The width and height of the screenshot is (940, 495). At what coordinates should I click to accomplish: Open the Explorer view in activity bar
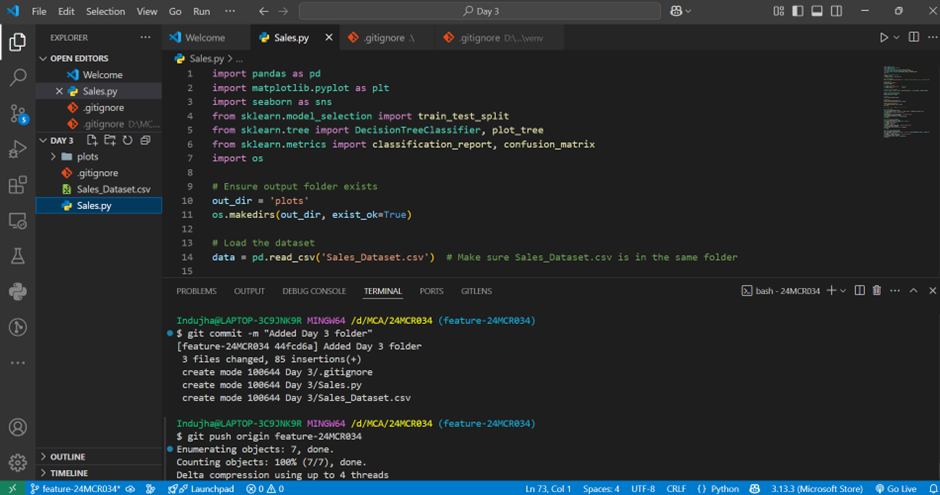(18, 42)
